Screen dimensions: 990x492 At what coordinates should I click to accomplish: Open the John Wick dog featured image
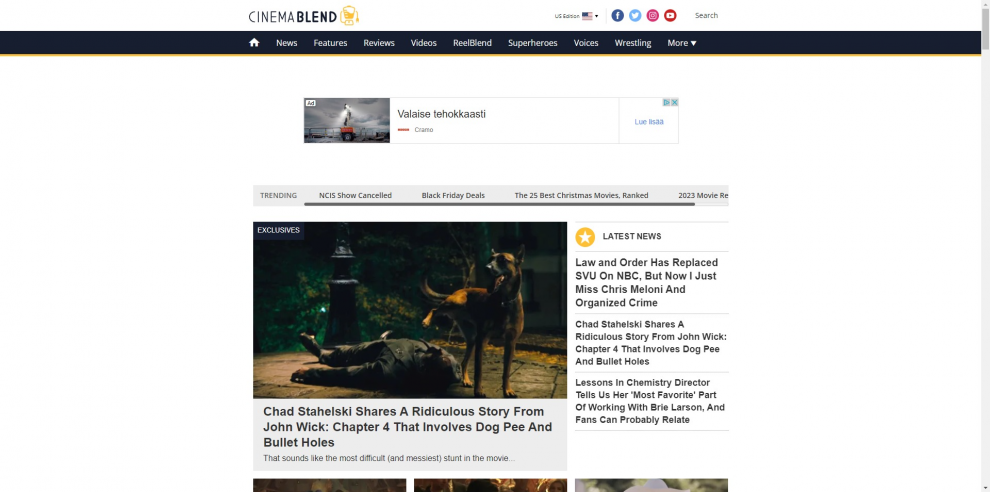(410, 310)
